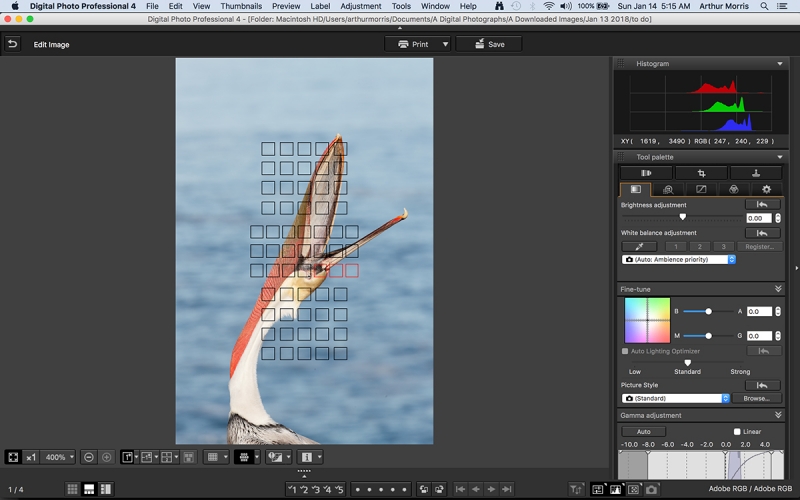800x500 pixels.
Task: Switch to vertical thumbnail split view mode
Action: pos(106,489)
